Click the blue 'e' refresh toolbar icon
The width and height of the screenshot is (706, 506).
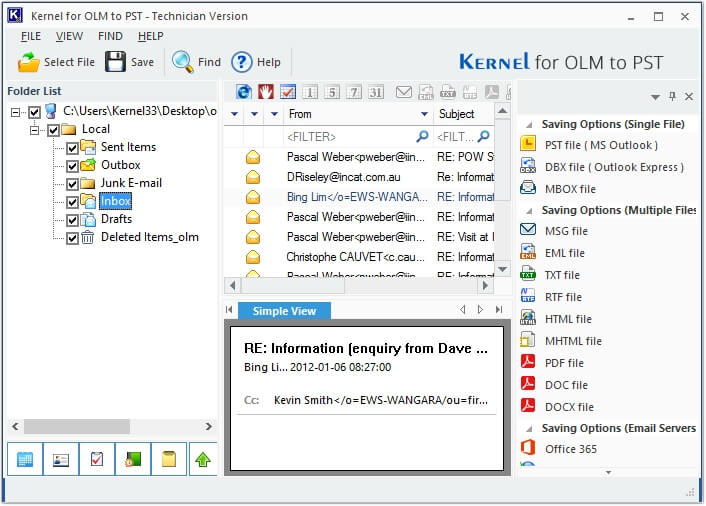pyautogui.click(x=244, y=92)
